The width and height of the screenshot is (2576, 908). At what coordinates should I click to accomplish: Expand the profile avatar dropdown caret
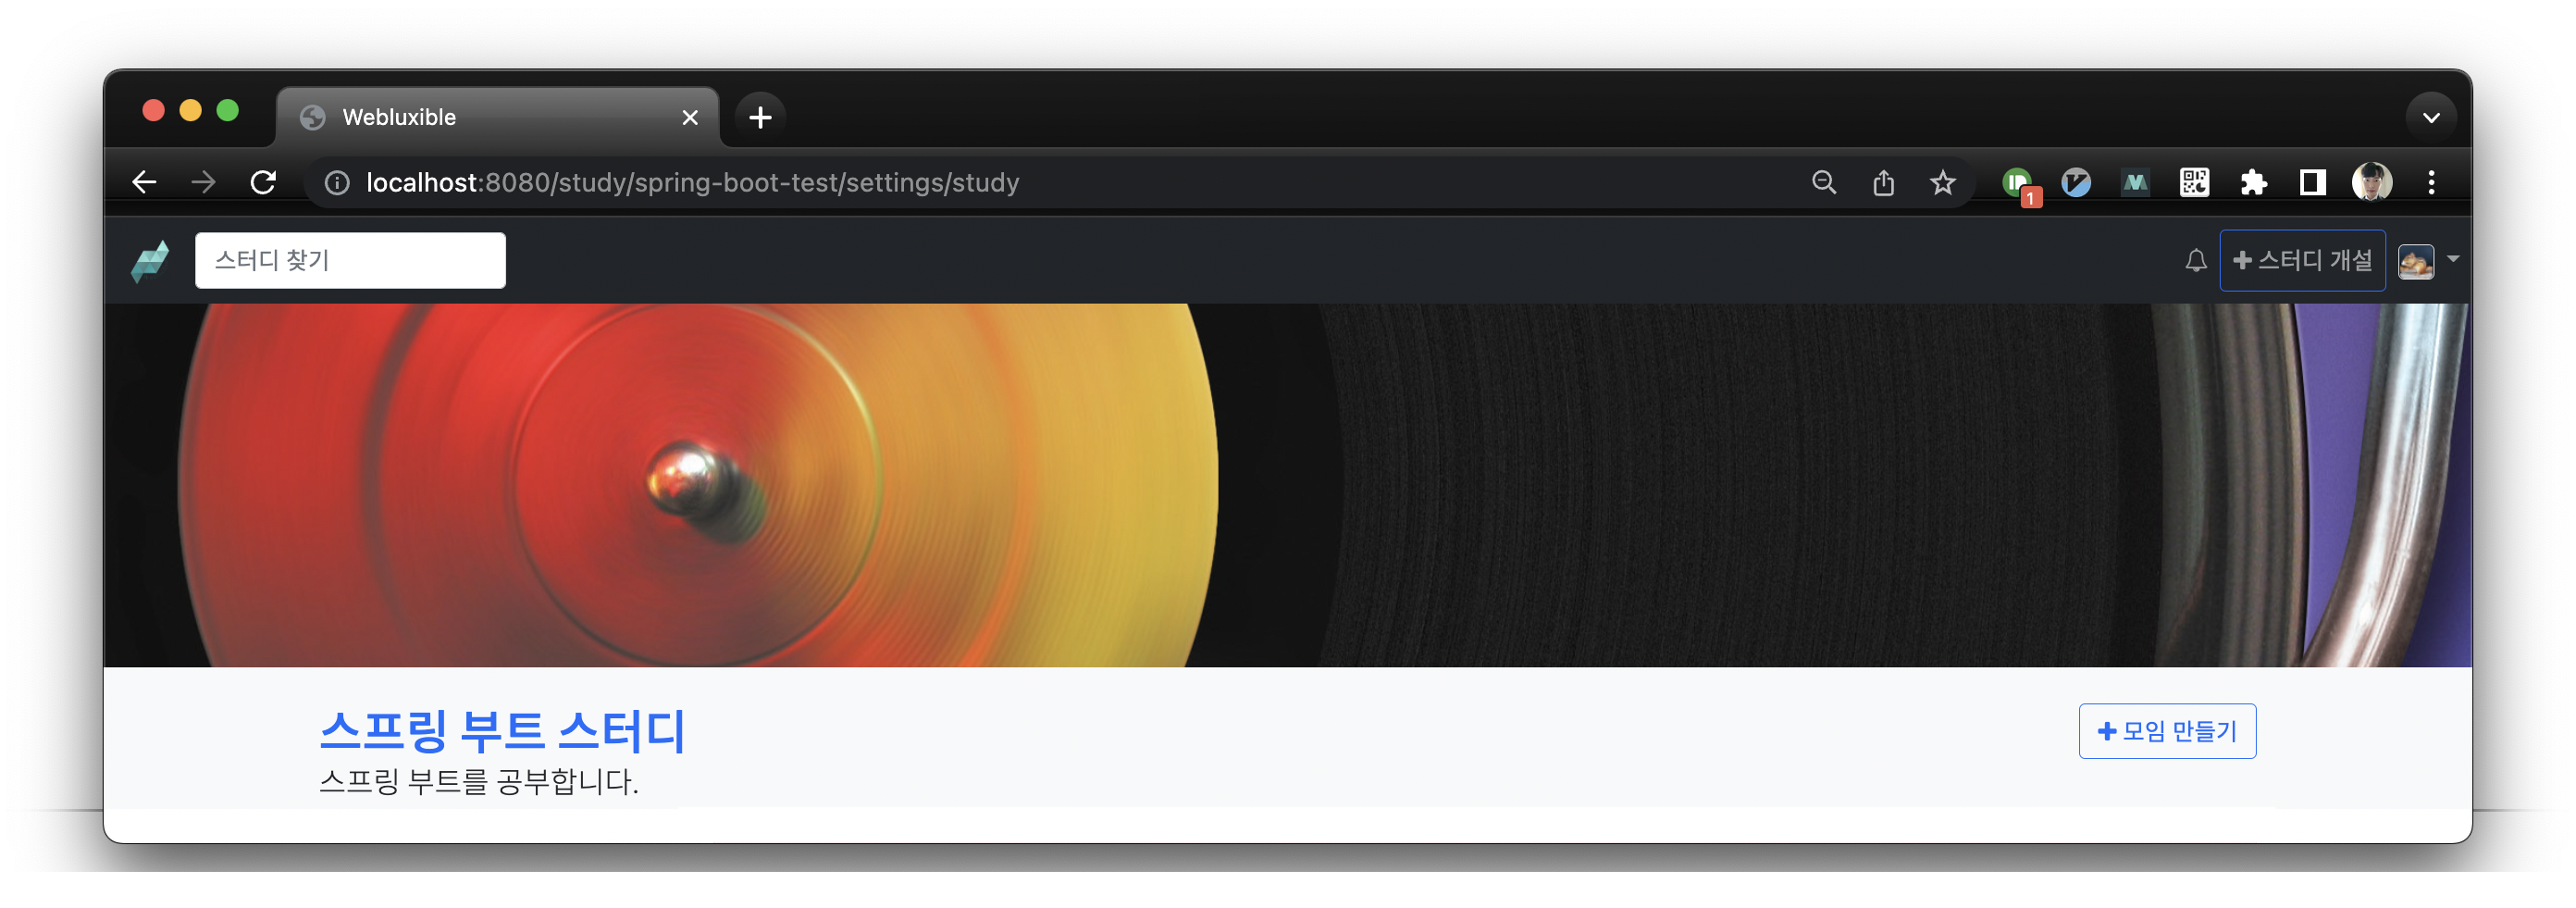coord(2453,259)
